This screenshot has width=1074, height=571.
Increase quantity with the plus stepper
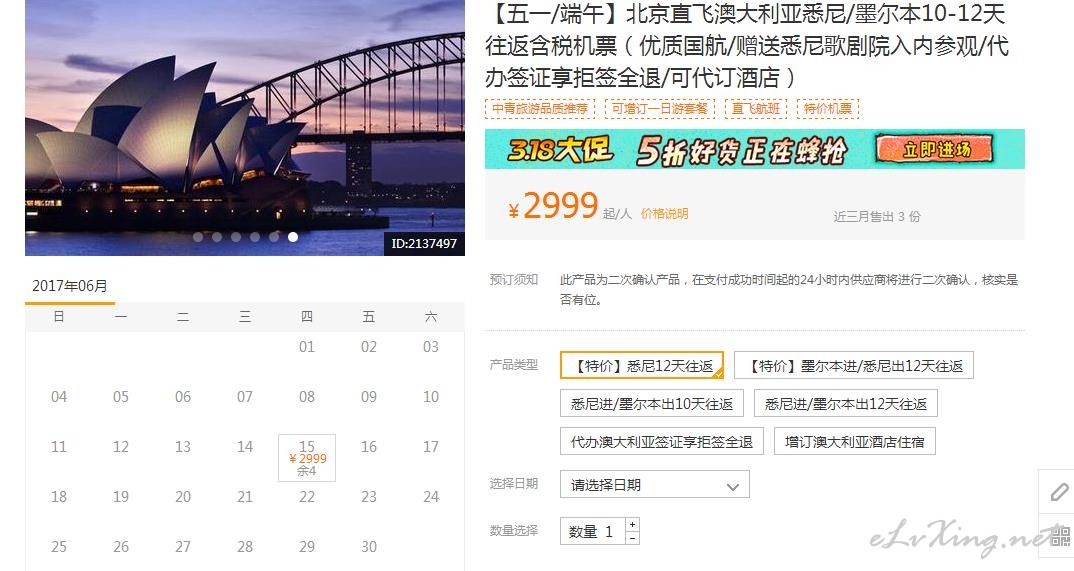coord(632,524)
